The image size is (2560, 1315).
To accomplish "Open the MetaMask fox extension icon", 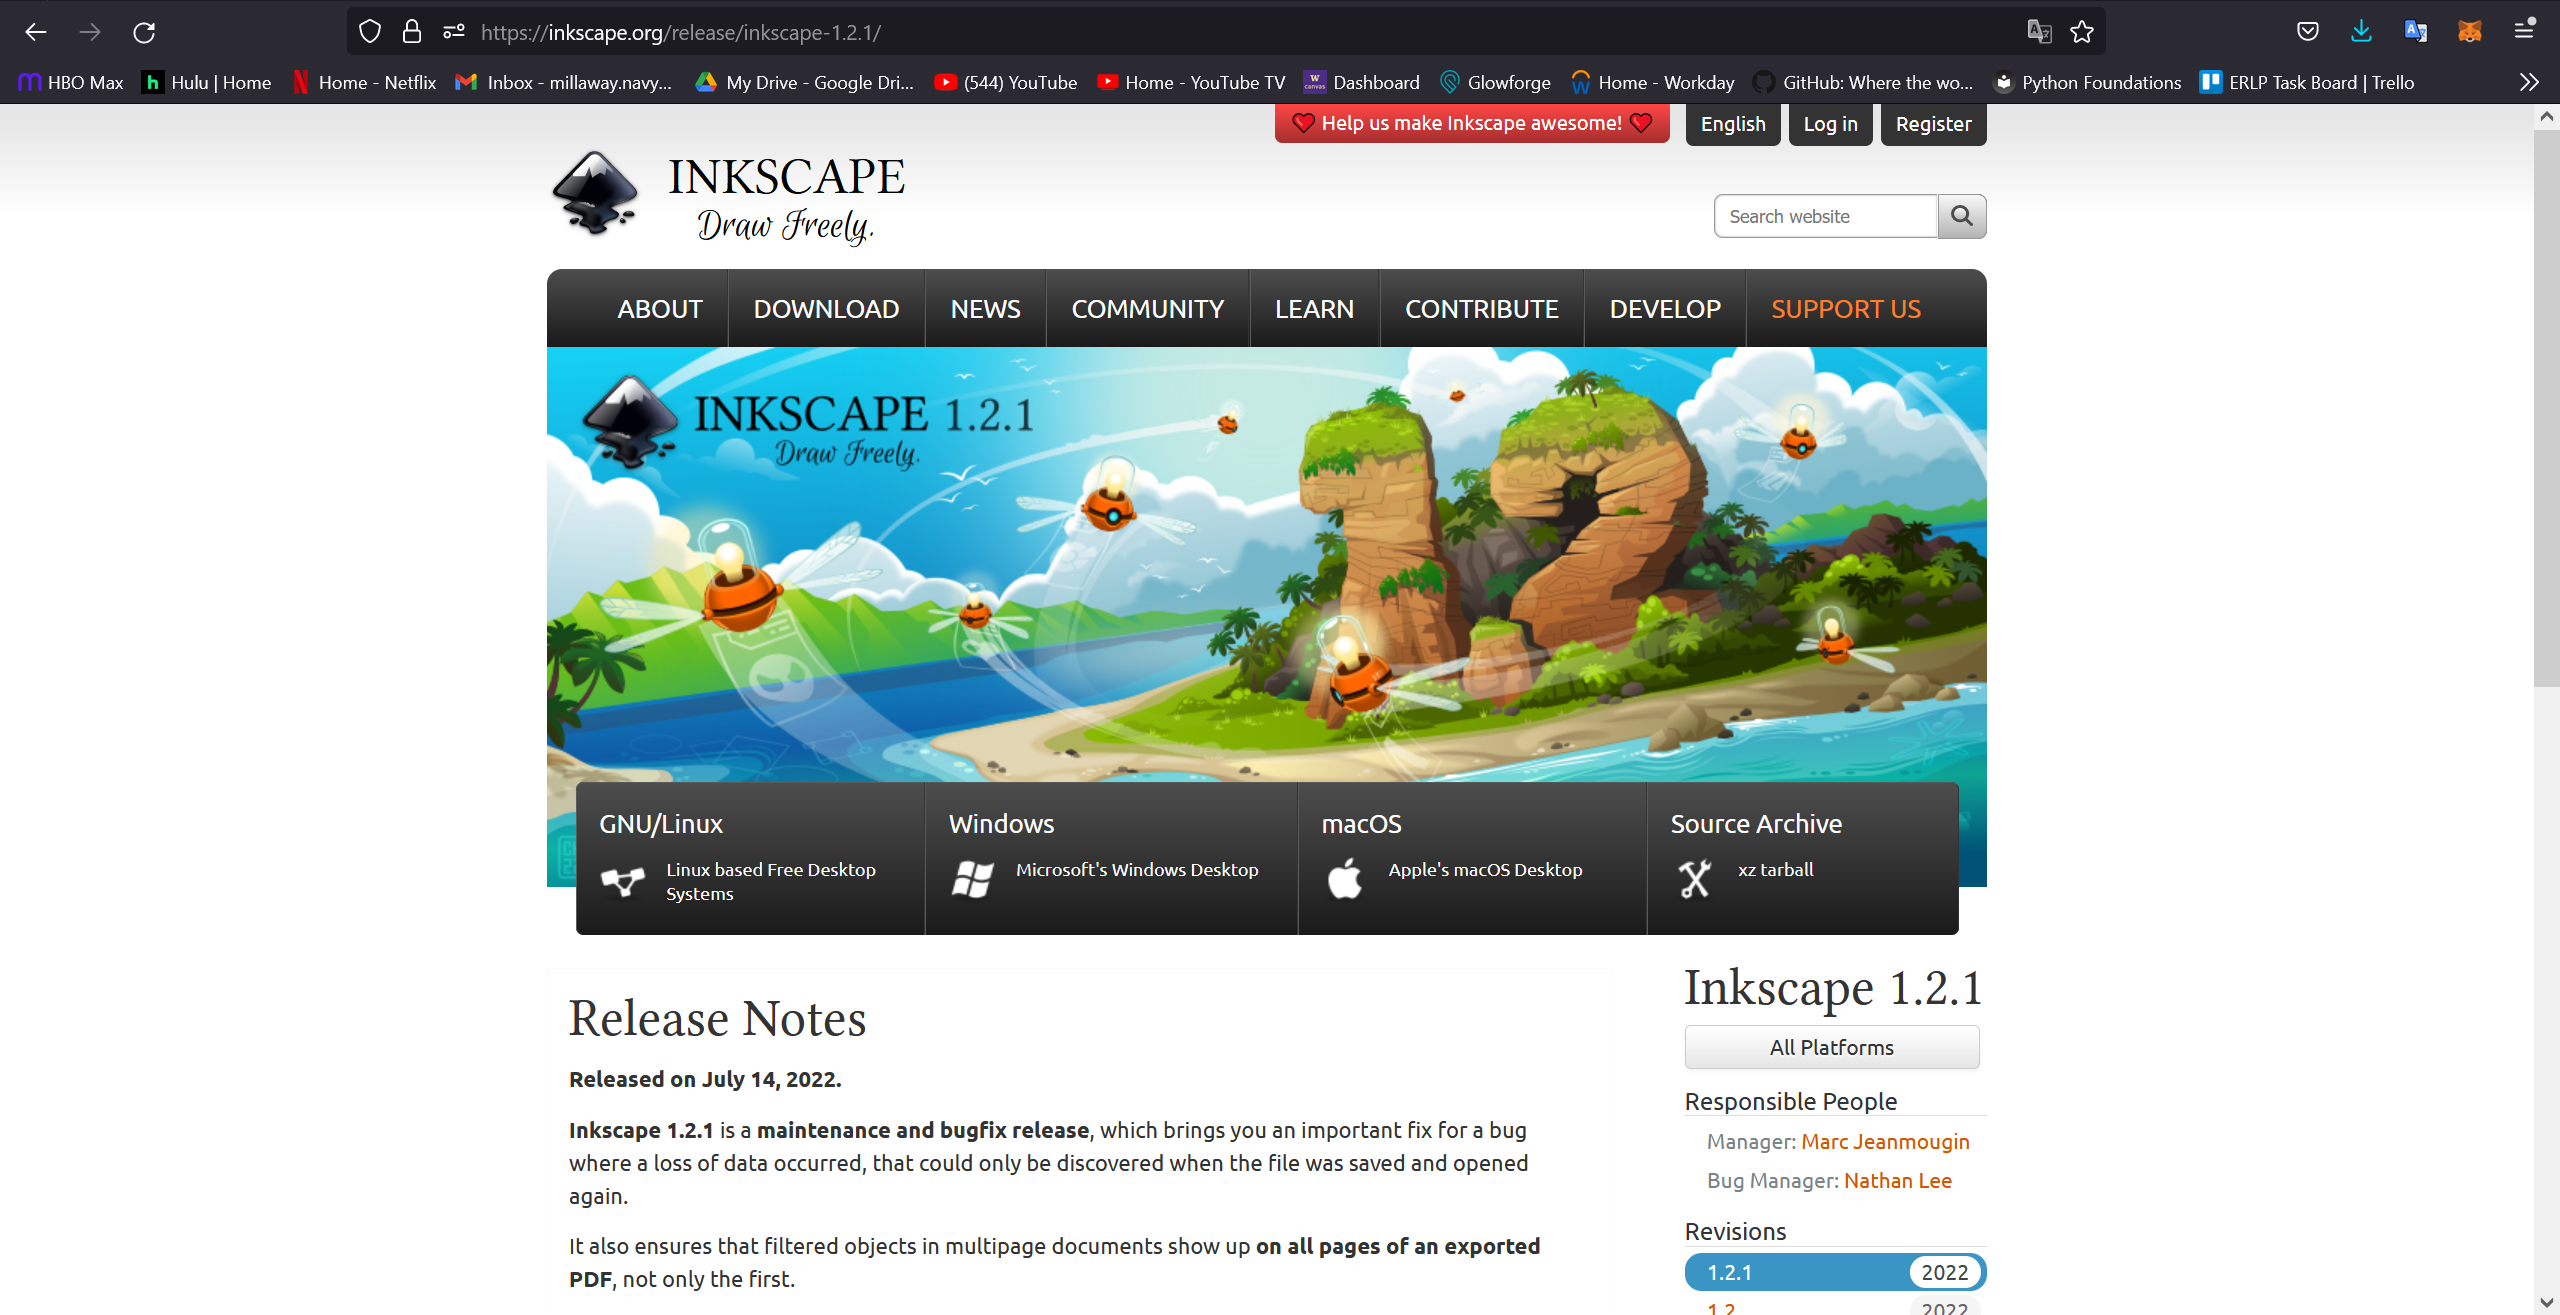I will 2470,32.
